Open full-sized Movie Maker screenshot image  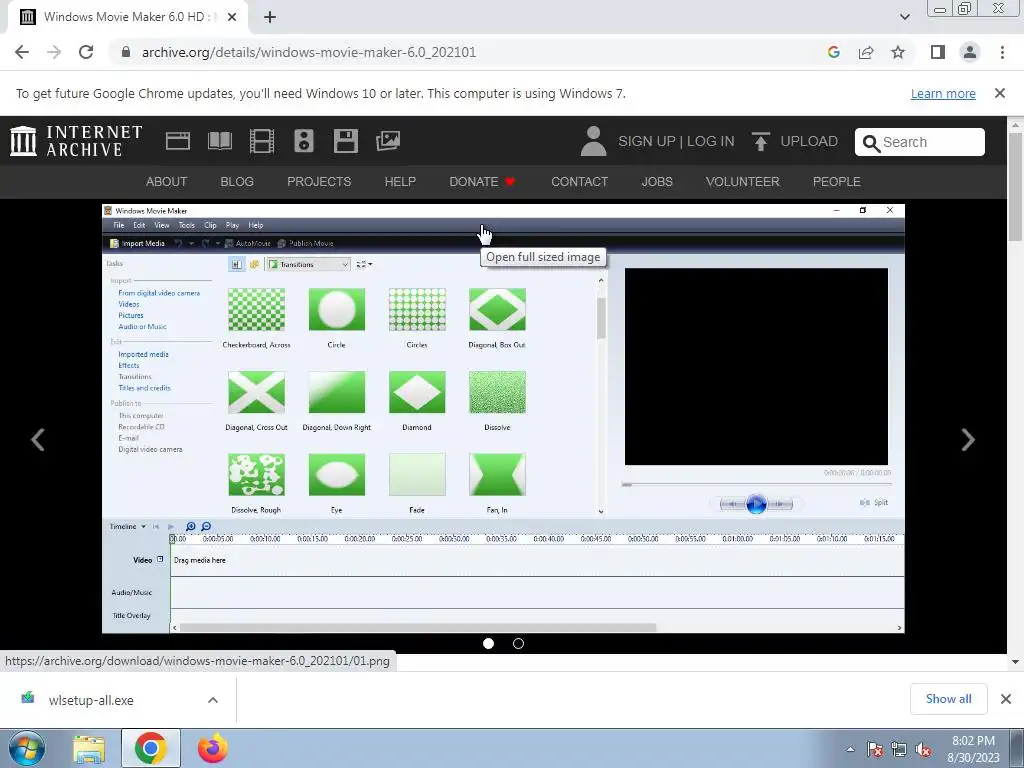(x=503, y=418)
